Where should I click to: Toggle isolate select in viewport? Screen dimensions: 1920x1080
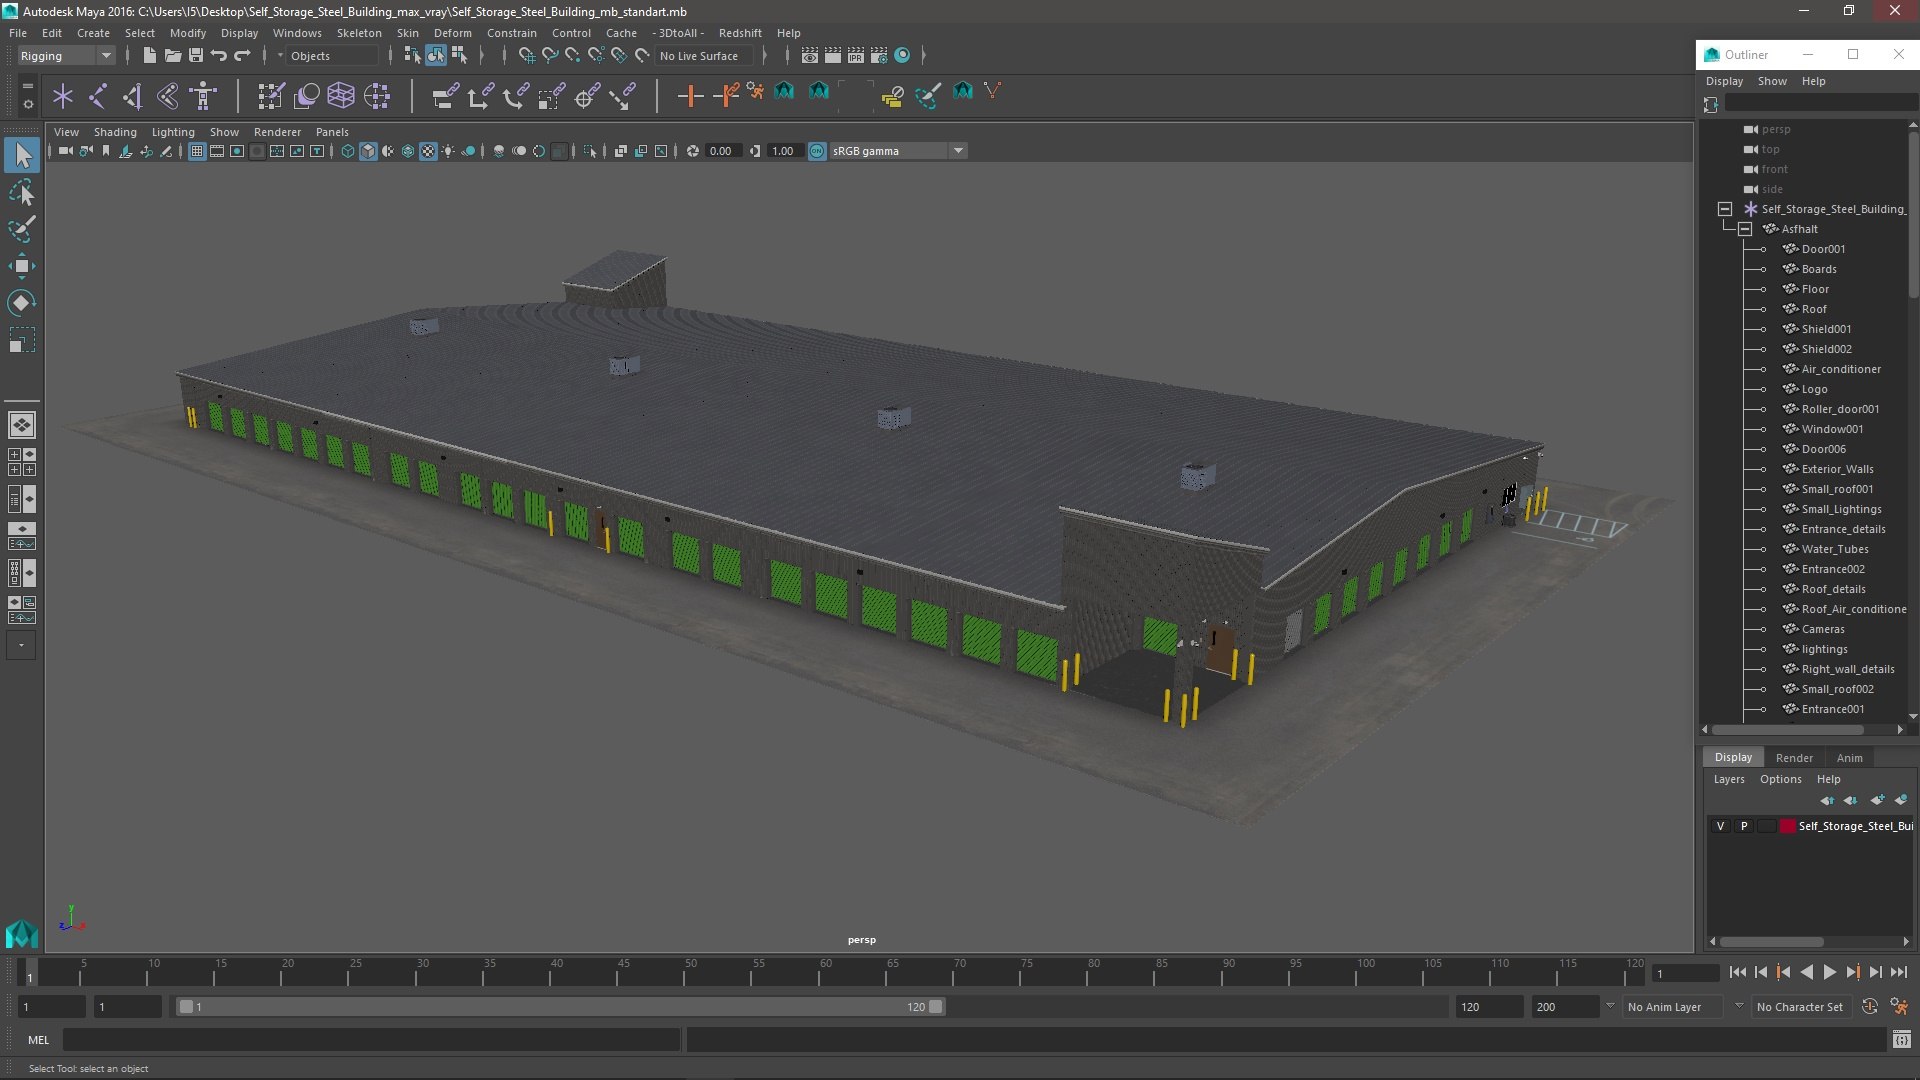click(590, 151)
